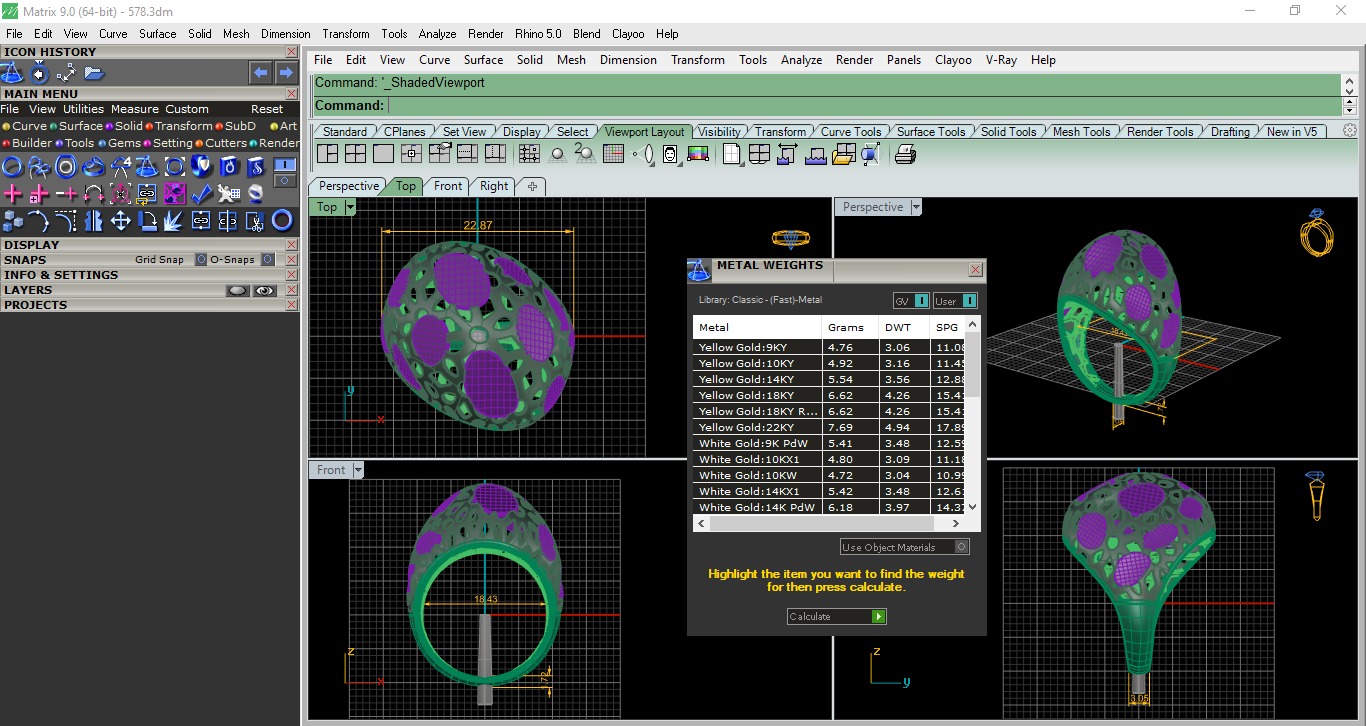This screenshot has height=726, width=1366.
Task: Click the blue shield icon
Action: click(x=201, y=167)
